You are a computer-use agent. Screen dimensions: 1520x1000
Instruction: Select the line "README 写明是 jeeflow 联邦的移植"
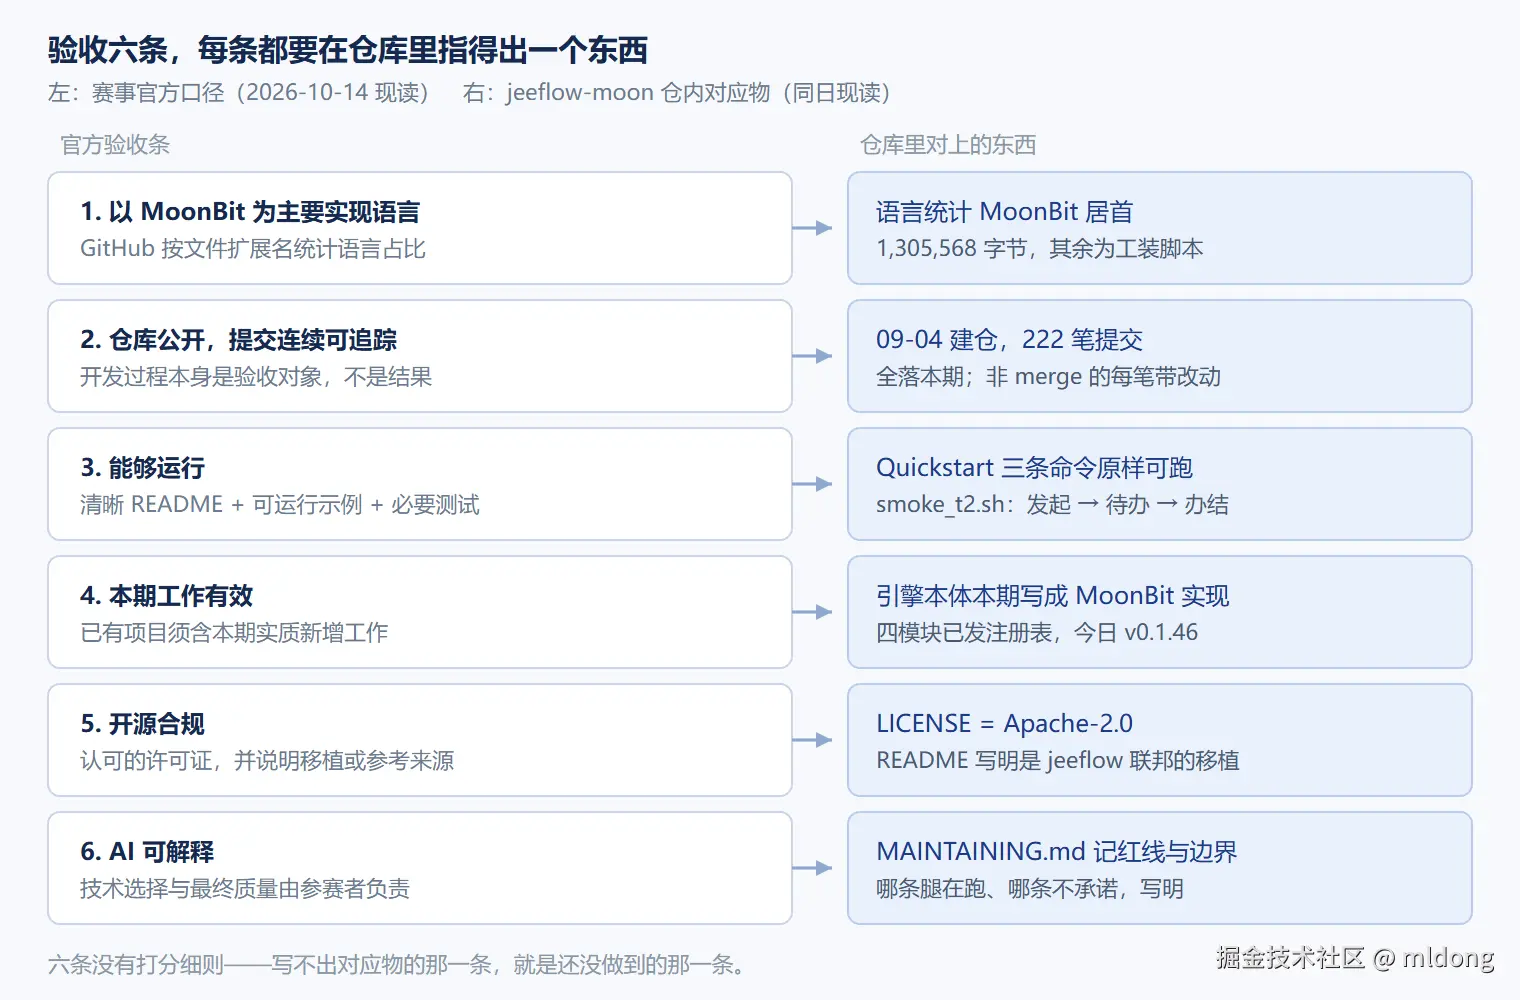click(1058, 761)
